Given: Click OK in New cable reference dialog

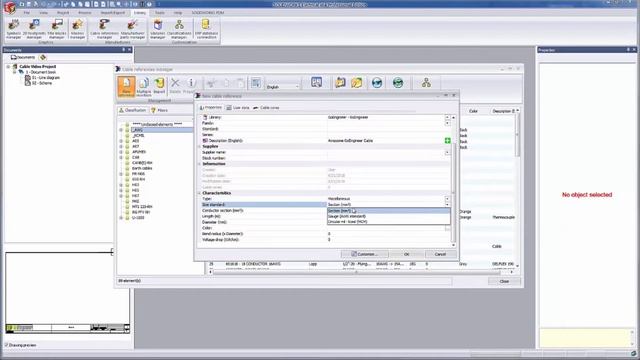Looking at the screenshot, I should 406,254.
